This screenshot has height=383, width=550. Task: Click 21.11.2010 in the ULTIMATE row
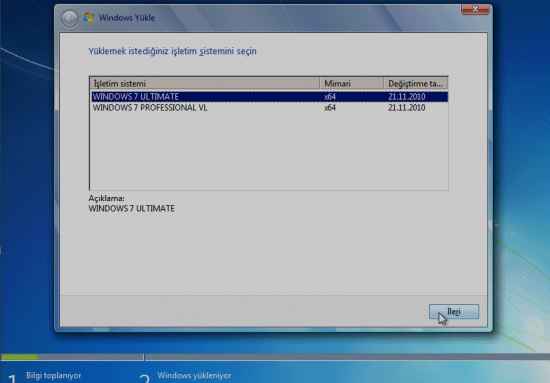point(407,96)
